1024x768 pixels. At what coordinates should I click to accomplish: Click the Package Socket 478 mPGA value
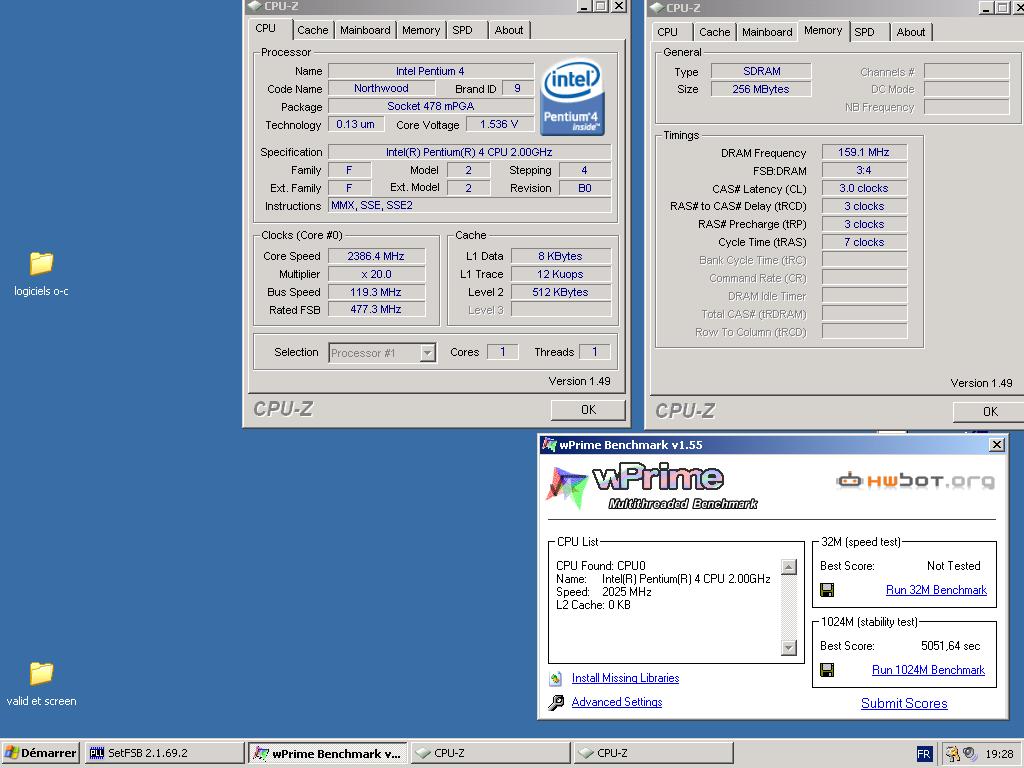pos(431,106)
